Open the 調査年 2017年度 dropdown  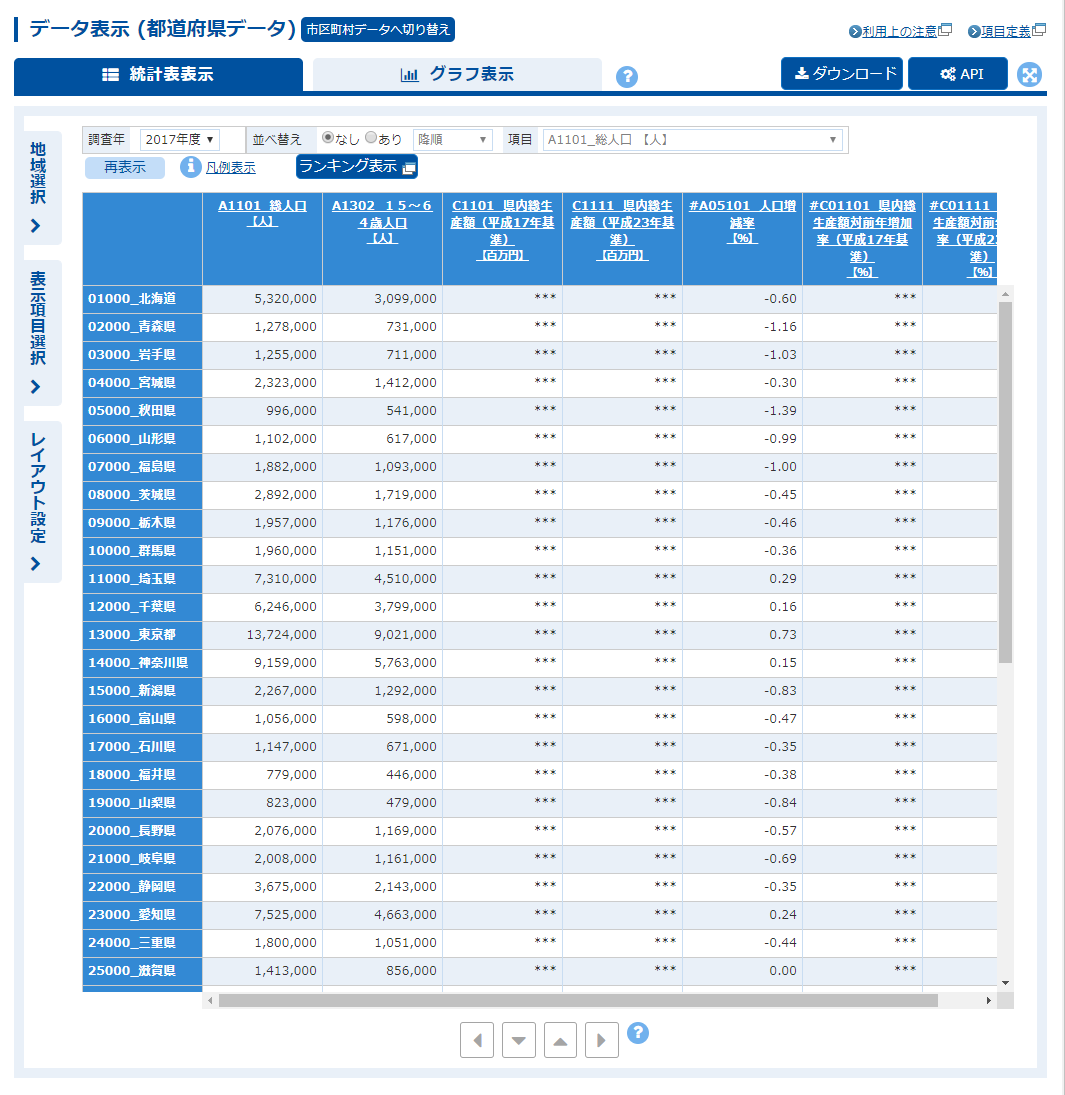pyautogui.click(x=180, y=139)
